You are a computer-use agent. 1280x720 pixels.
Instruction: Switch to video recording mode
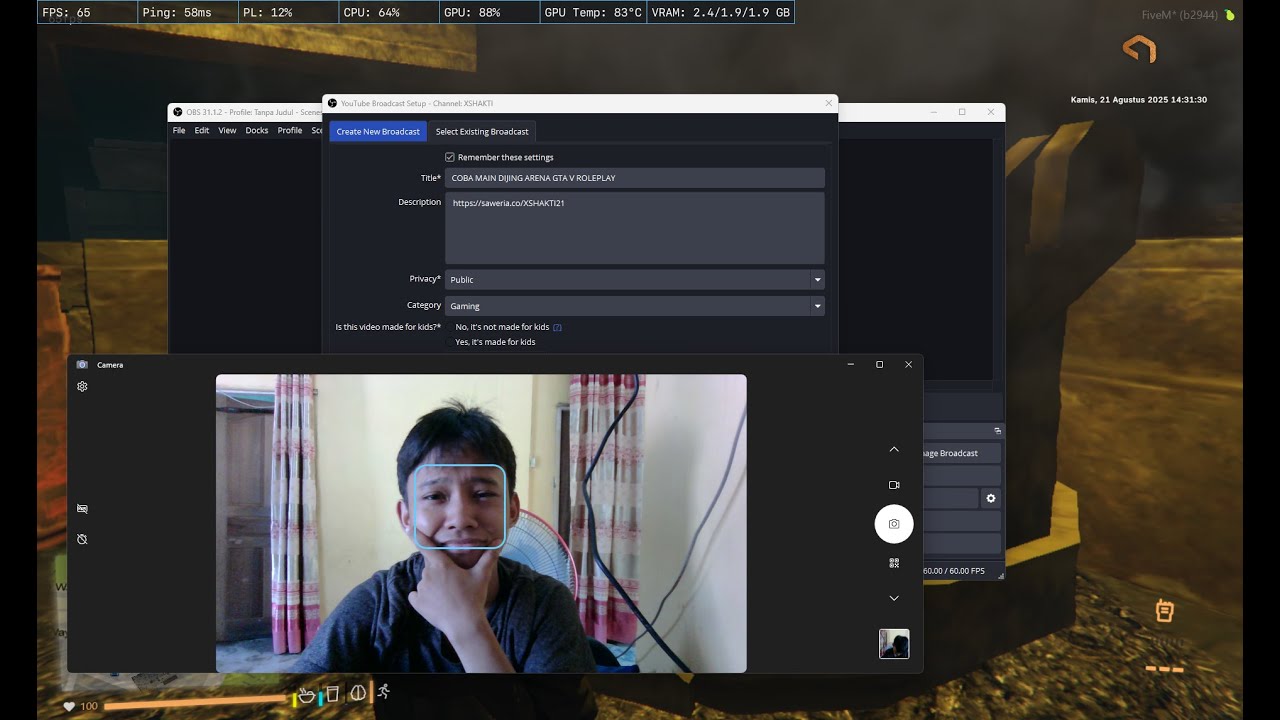coord(894,485)
